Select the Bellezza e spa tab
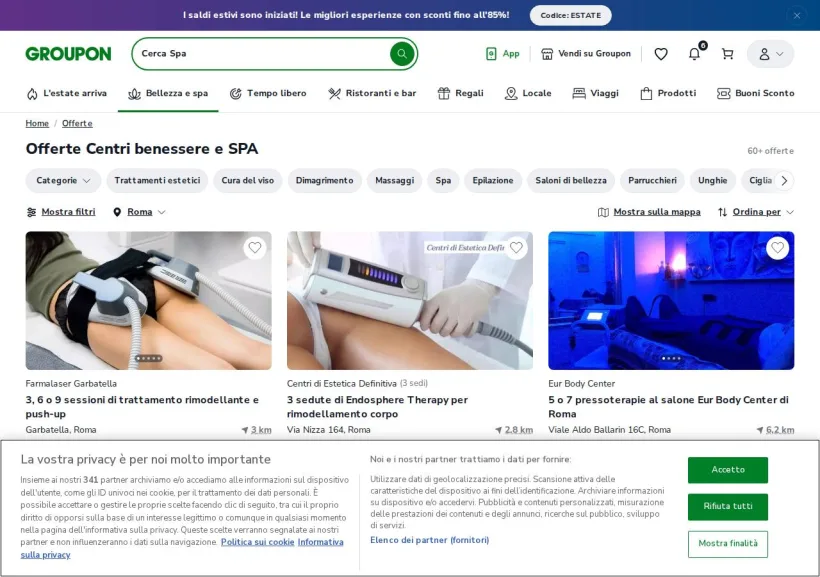This screenshot has height=577, width=820. 168,93
